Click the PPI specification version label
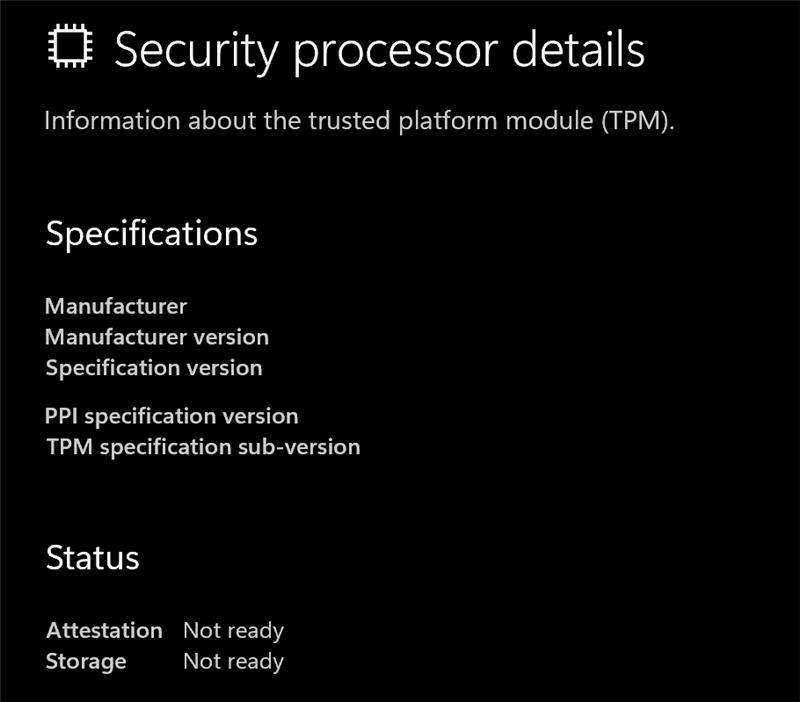Image resolution: width=800 pixels, height=702 pixels. click(x=172, y=416)
